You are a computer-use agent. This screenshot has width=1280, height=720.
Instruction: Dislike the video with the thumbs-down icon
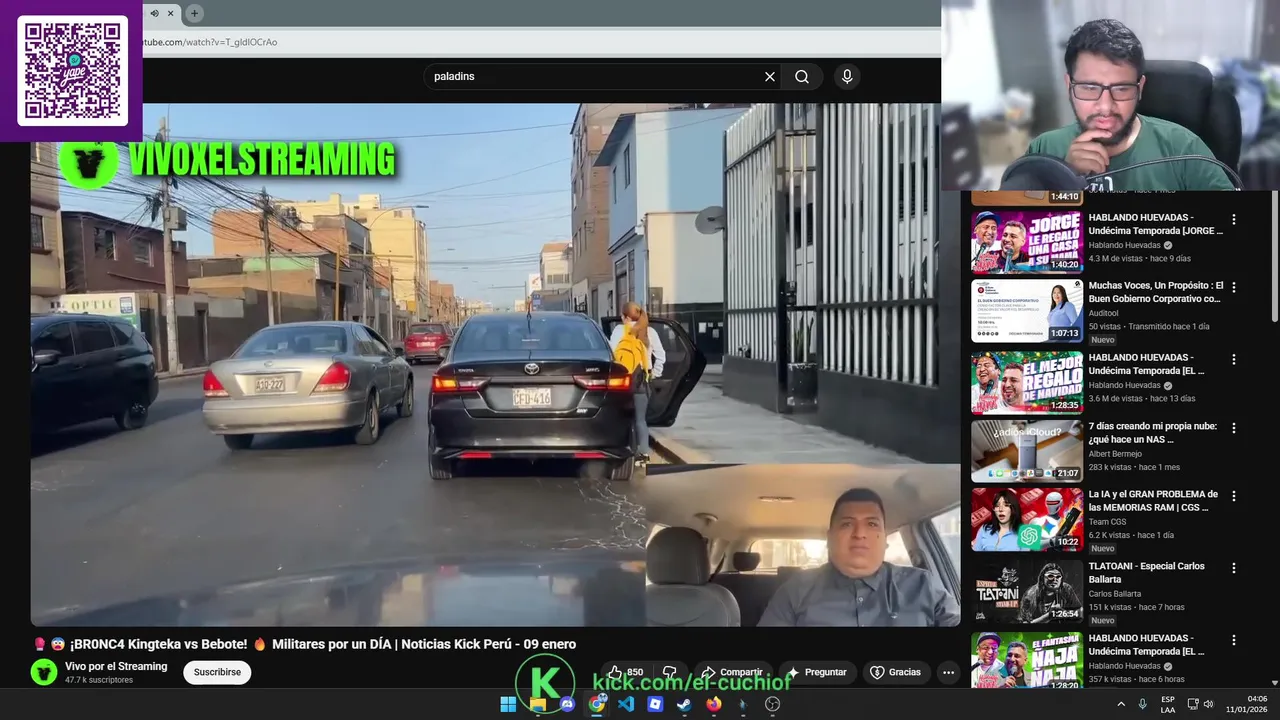[670, 672]
